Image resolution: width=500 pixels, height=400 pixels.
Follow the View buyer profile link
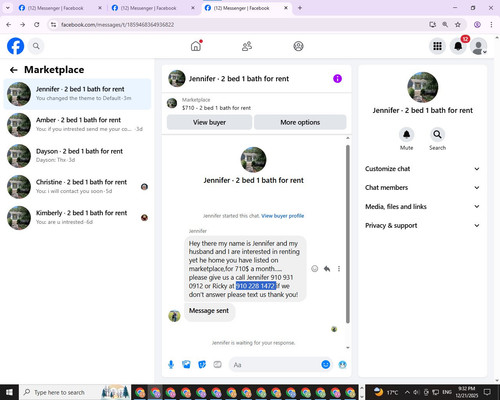pyautogui.click(x=283, y=216)
